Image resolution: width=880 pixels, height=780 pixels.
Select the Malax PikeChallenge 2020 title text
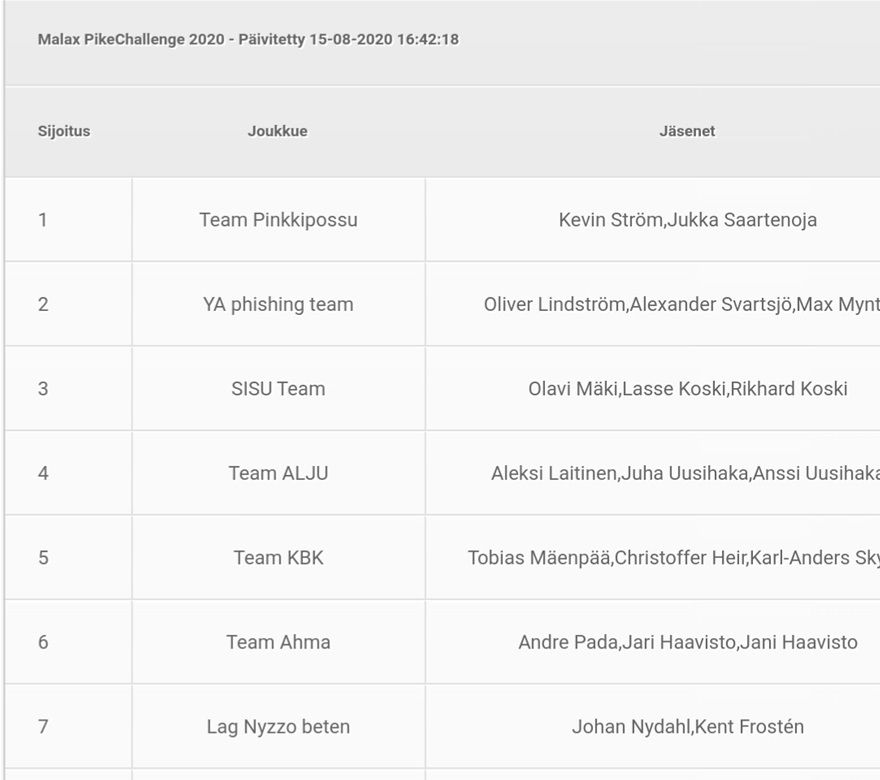click(x=248, y=39)
